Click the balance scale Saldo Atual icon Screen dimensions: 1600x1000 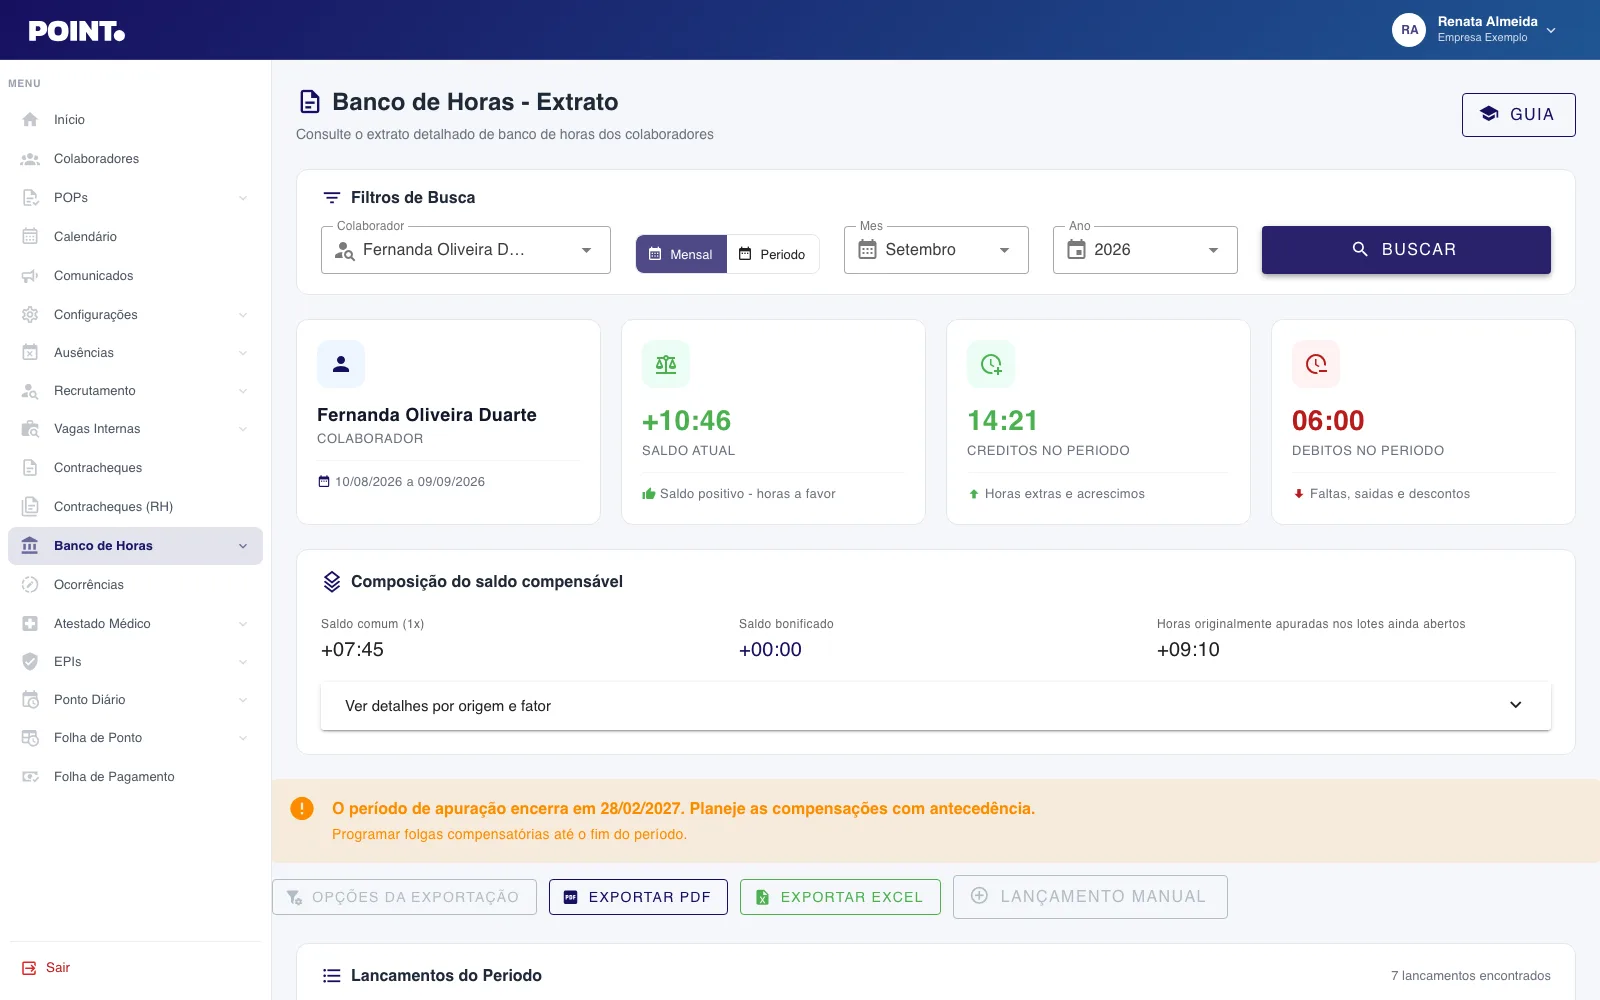[666, 364]
